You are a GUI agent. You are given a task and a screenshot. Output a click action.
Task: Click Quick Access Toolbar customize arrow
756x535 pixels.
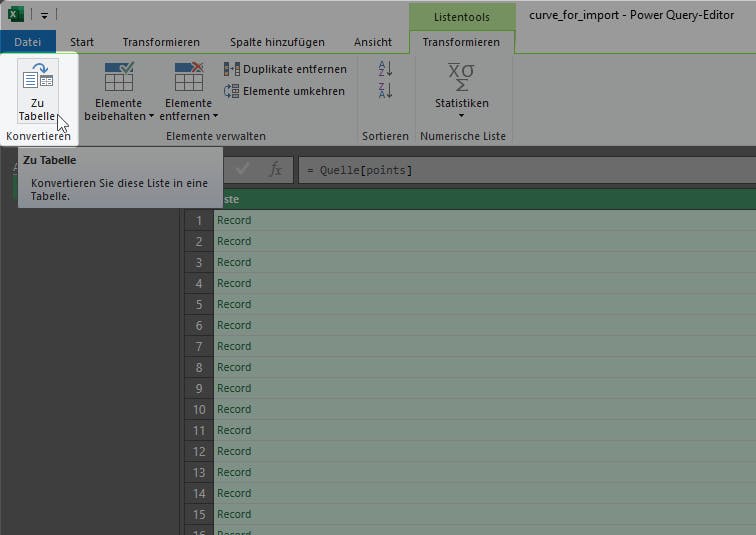point(45,15)
